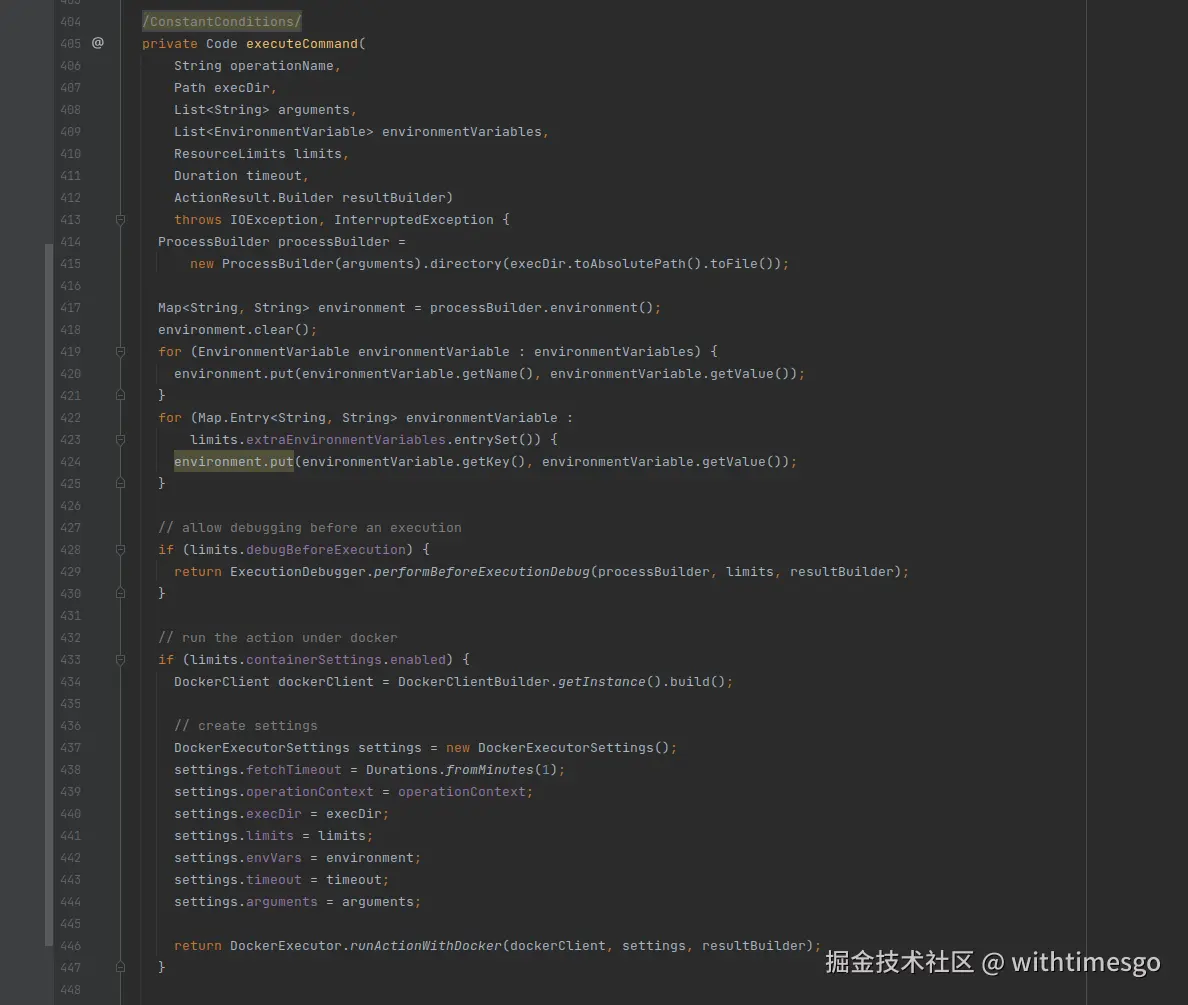The width and height of the screenshot is (1188, 1005).
Task: Click the executeCommand method name
Action: (x=302, y=44)
